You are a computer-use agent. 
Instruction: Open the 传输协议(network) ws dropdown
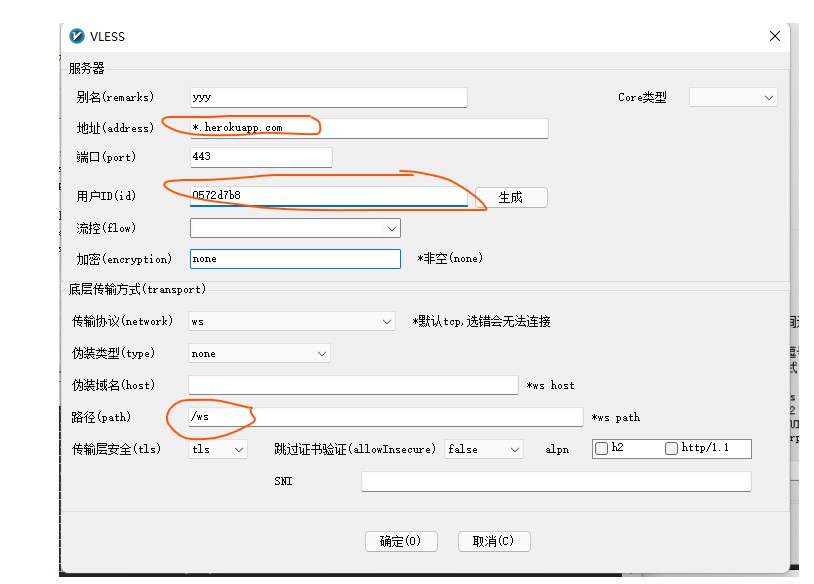click(291, 322)
